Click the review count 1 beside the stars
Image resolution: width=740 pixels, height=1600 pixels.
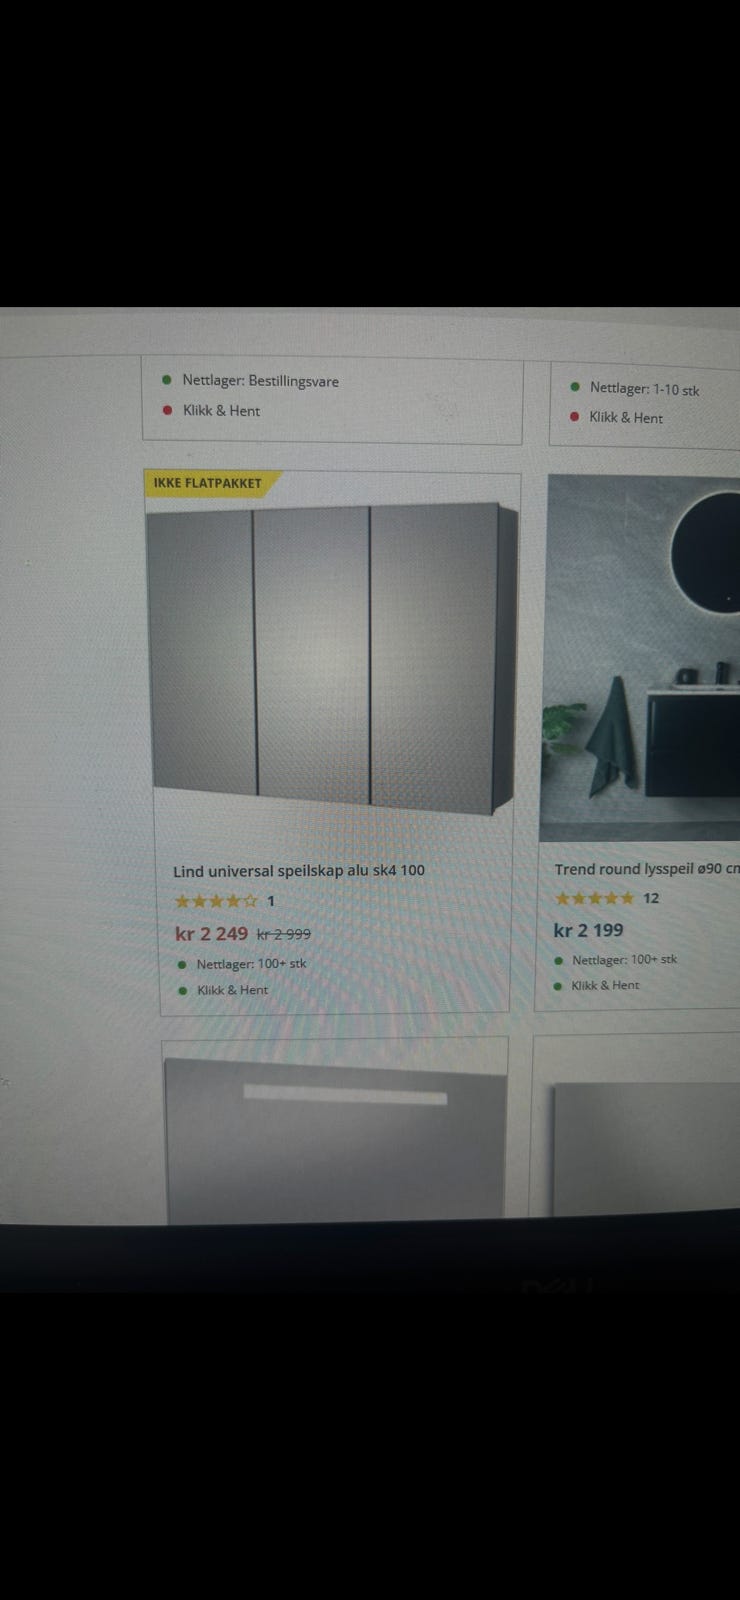coord(270,901)
